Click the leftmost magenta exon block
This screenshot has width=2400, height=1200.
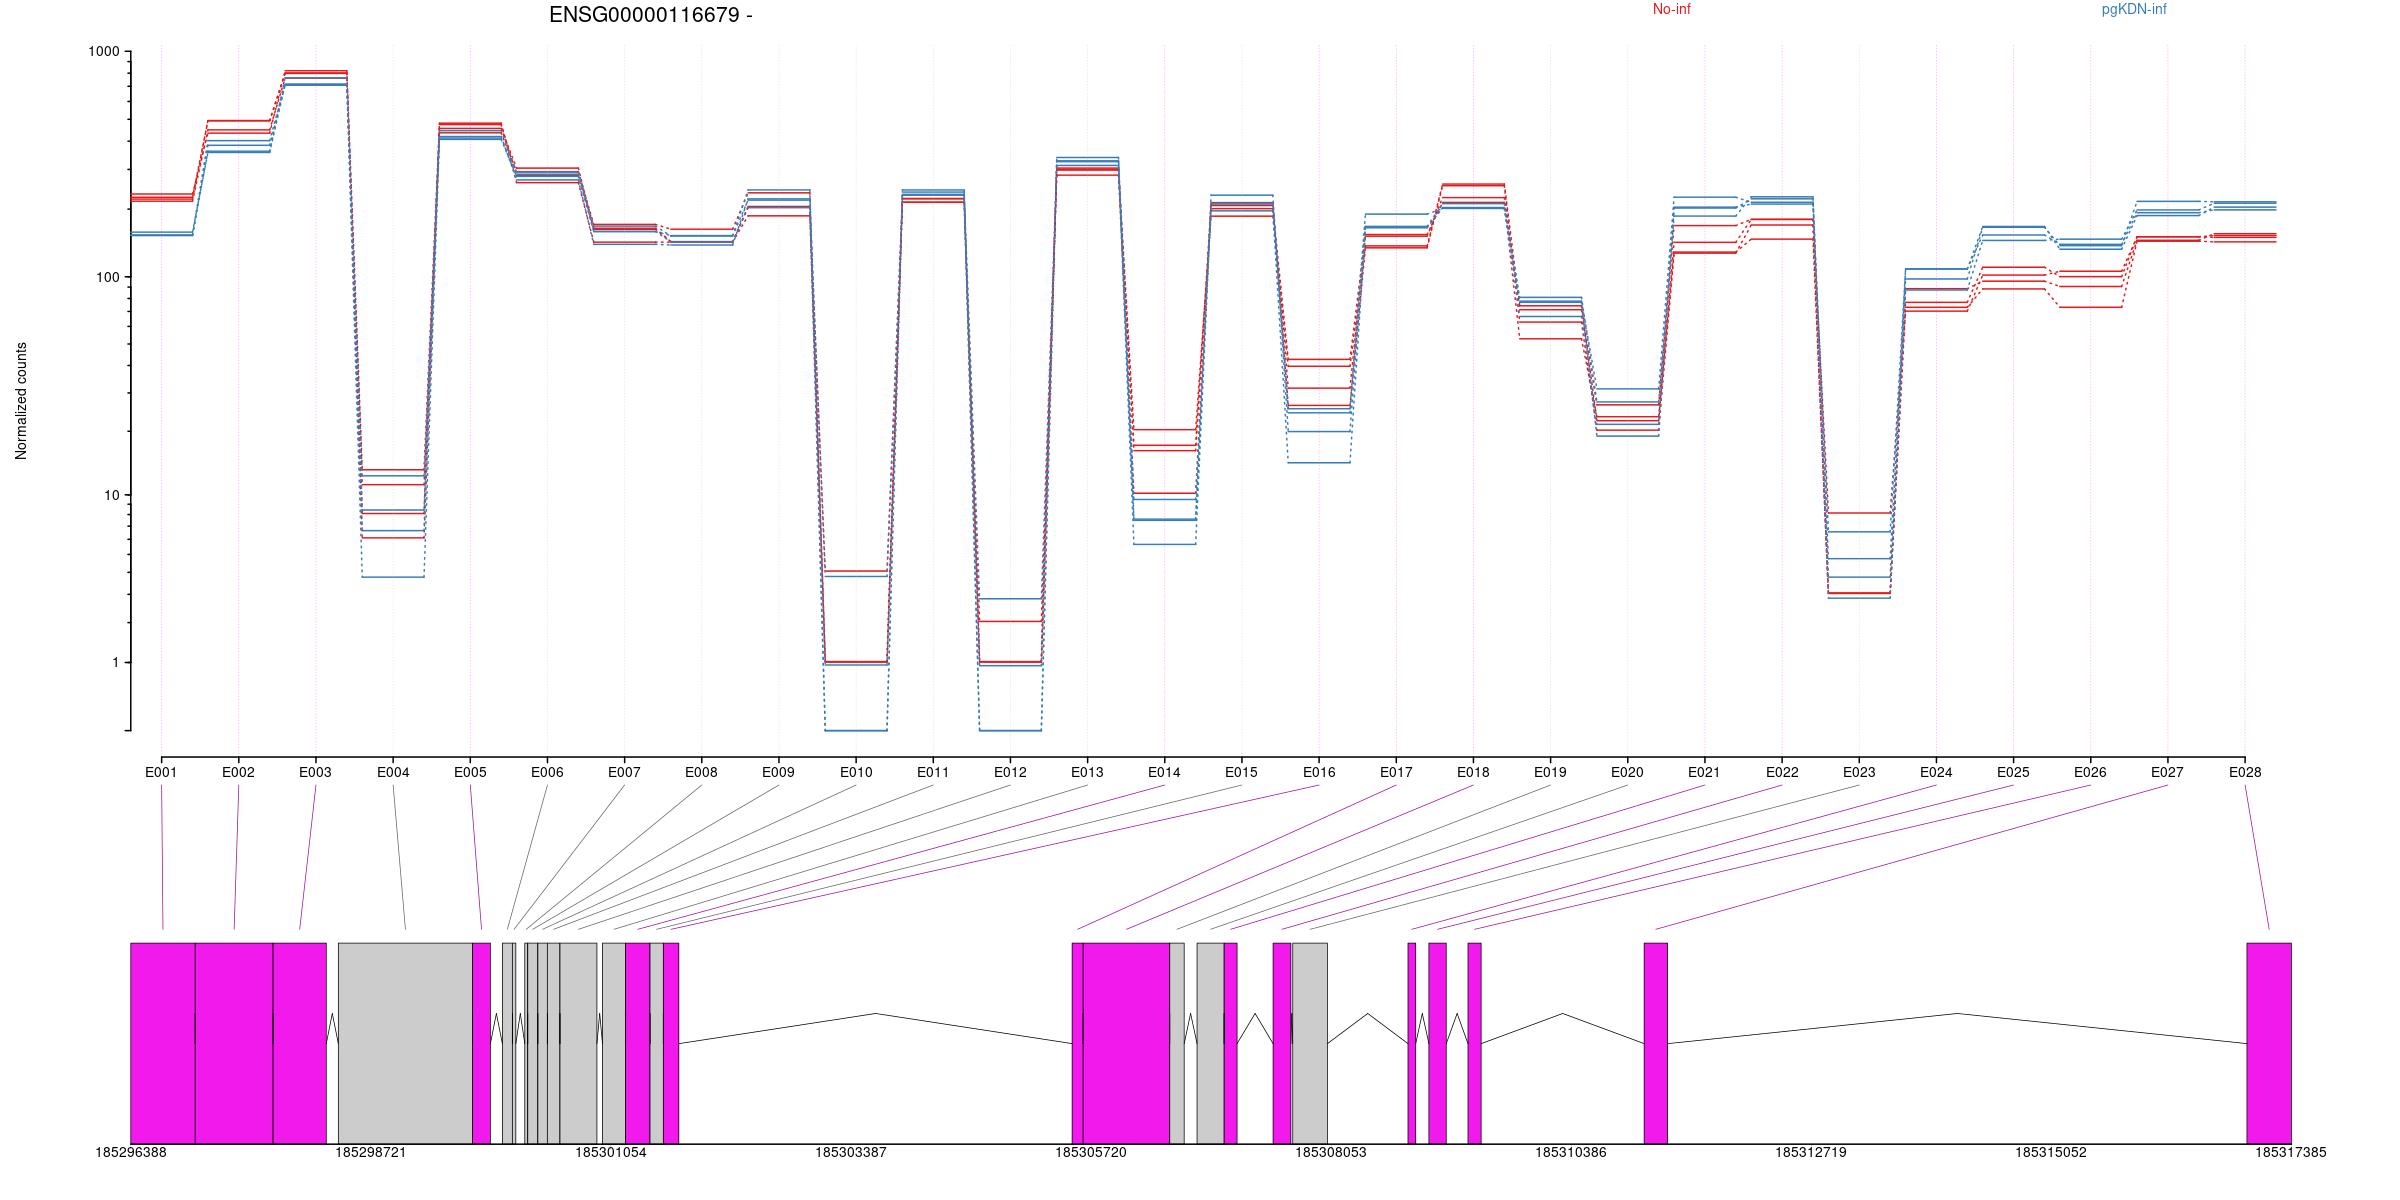[162, 1042]
